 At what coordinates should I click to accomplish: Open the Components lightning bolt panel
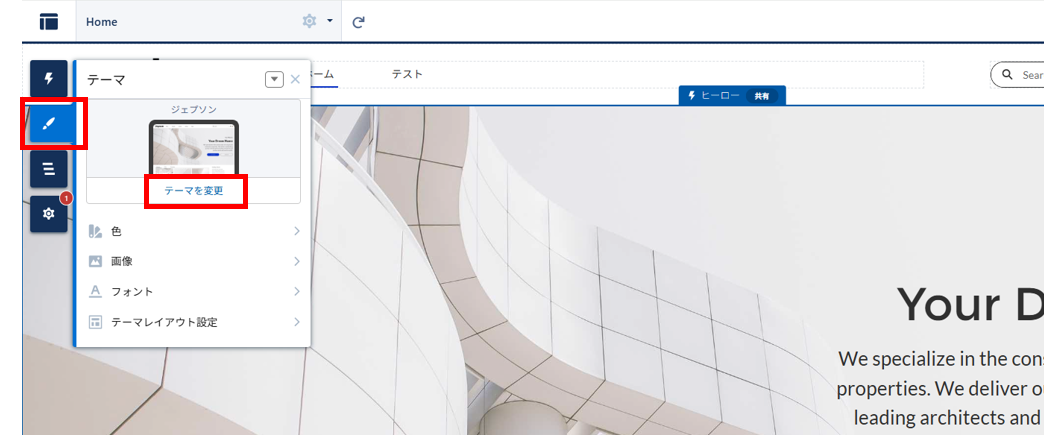click(x=48, y=79)
